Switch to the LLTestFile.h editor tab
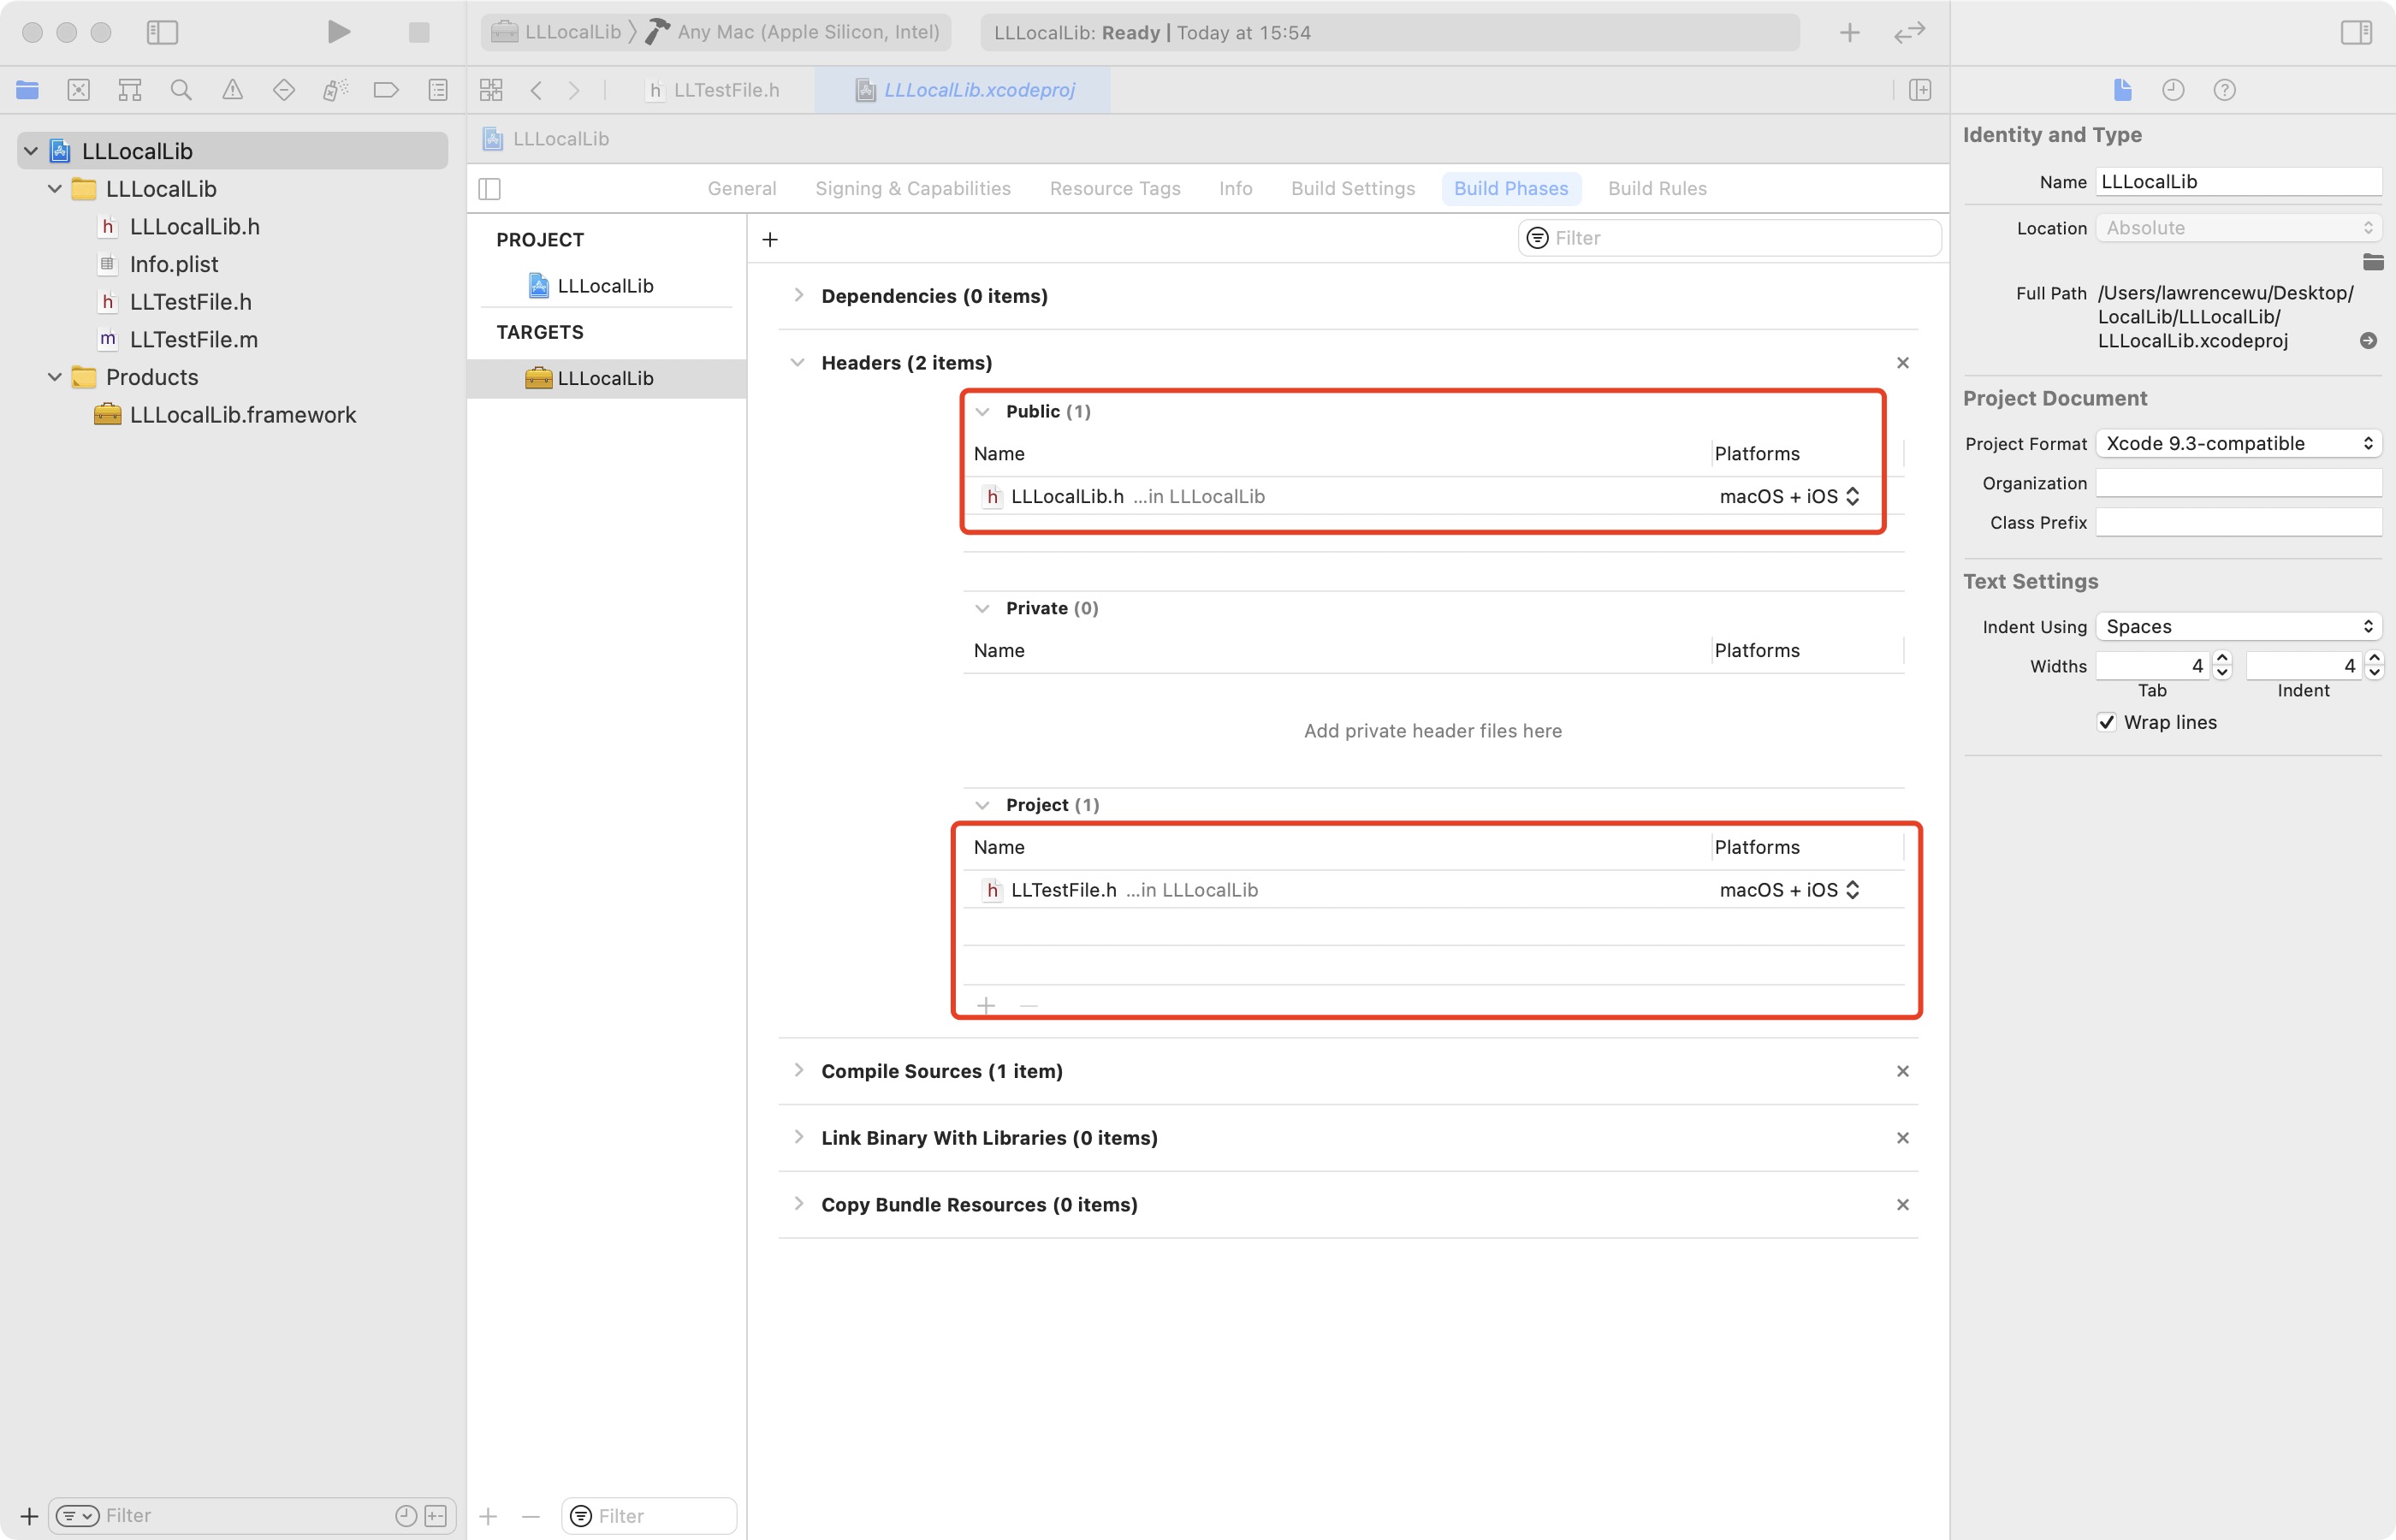The height and width of the screenshot is (1540, 2396). (x=714, y=90)
